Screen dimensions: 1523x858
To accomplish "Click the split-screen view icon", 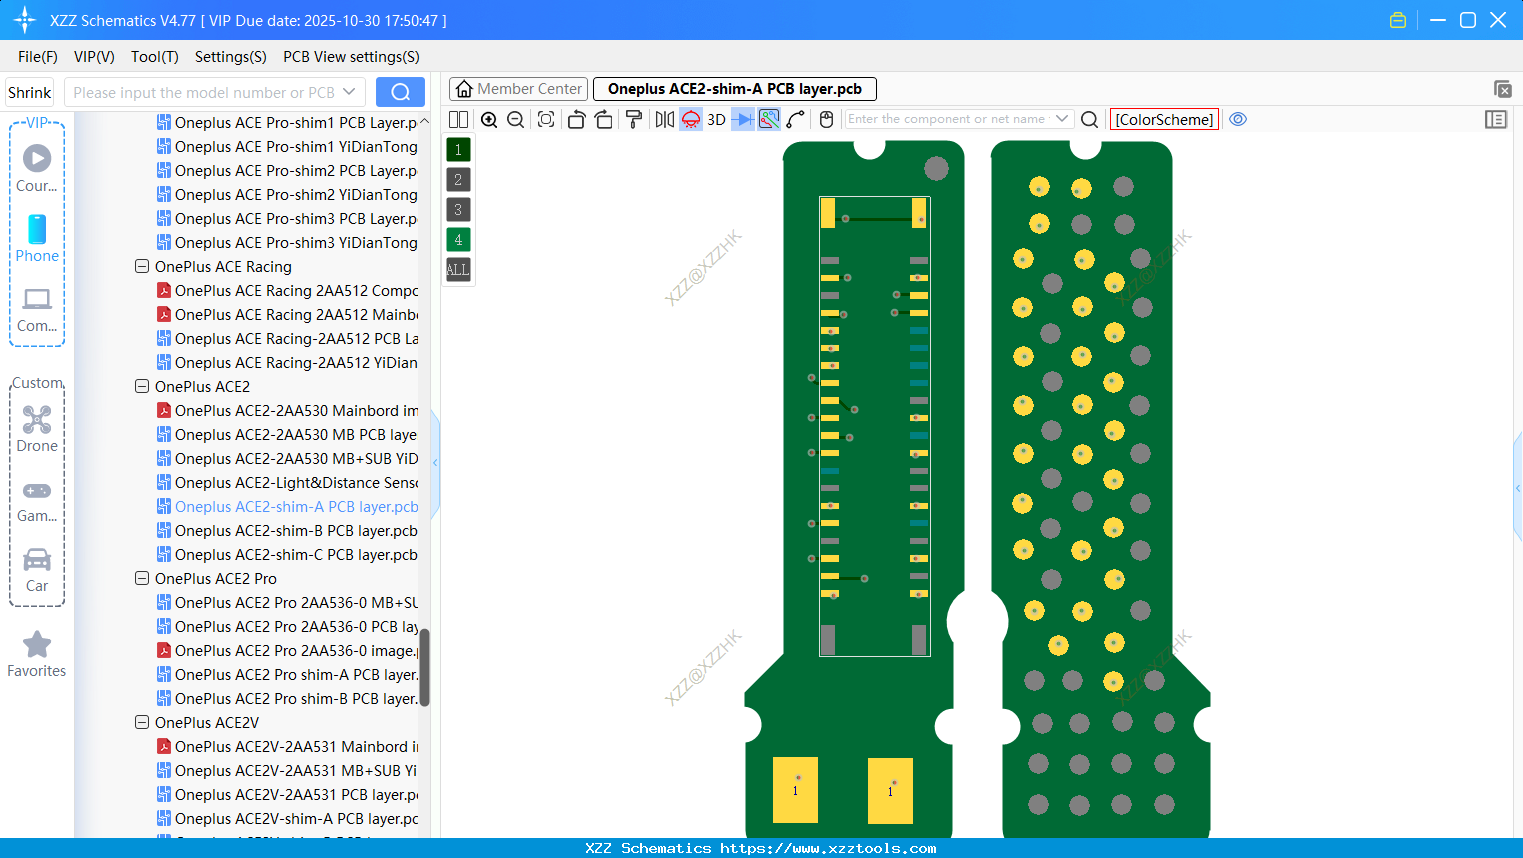I will click(458, 119).
